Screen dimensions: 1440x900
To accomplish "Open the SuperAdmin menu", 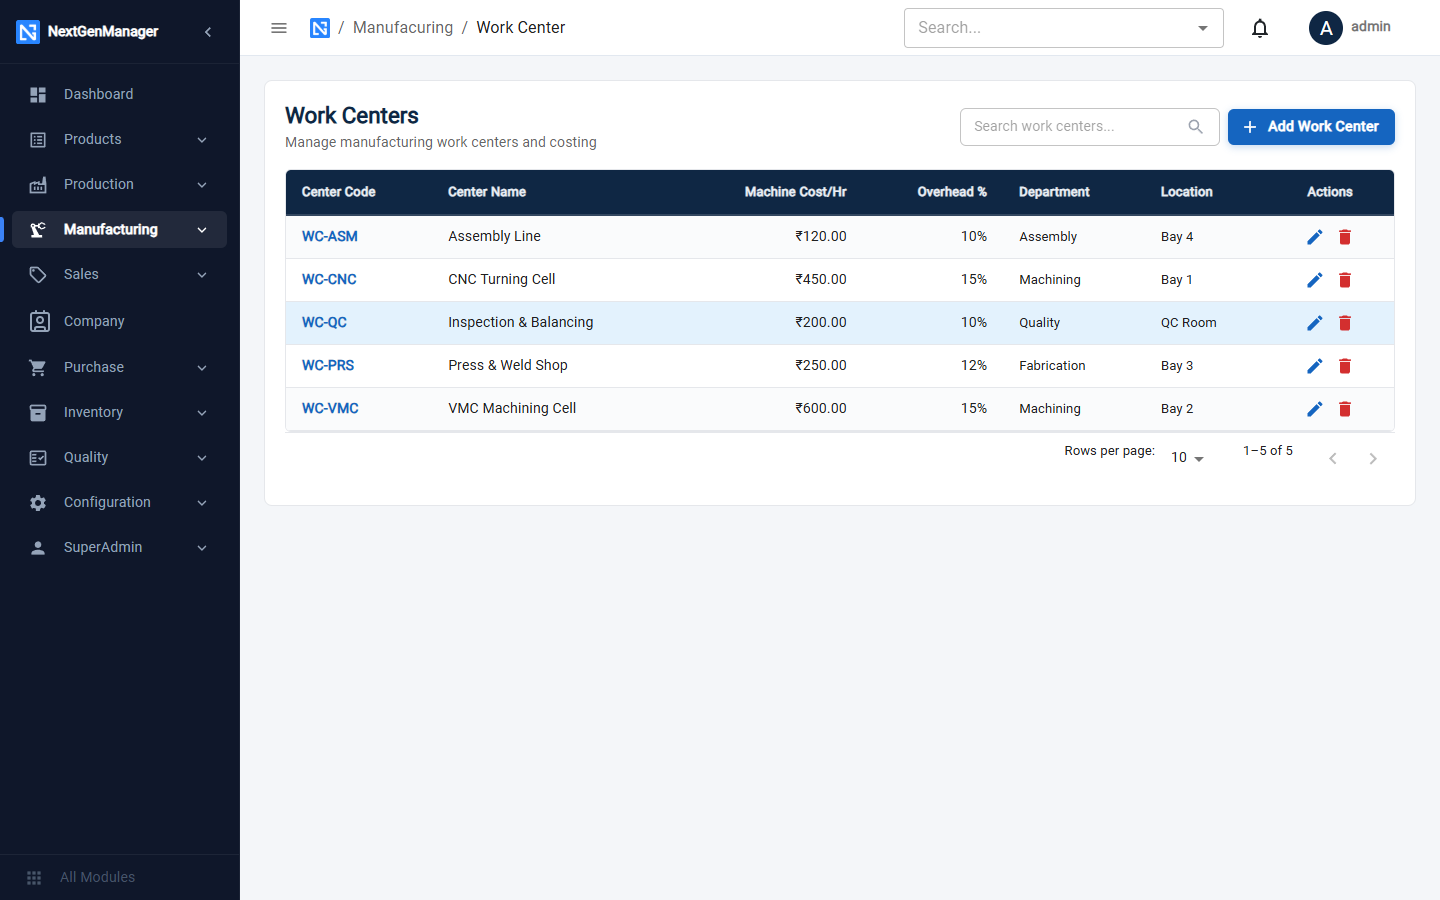I will (120, 548).
